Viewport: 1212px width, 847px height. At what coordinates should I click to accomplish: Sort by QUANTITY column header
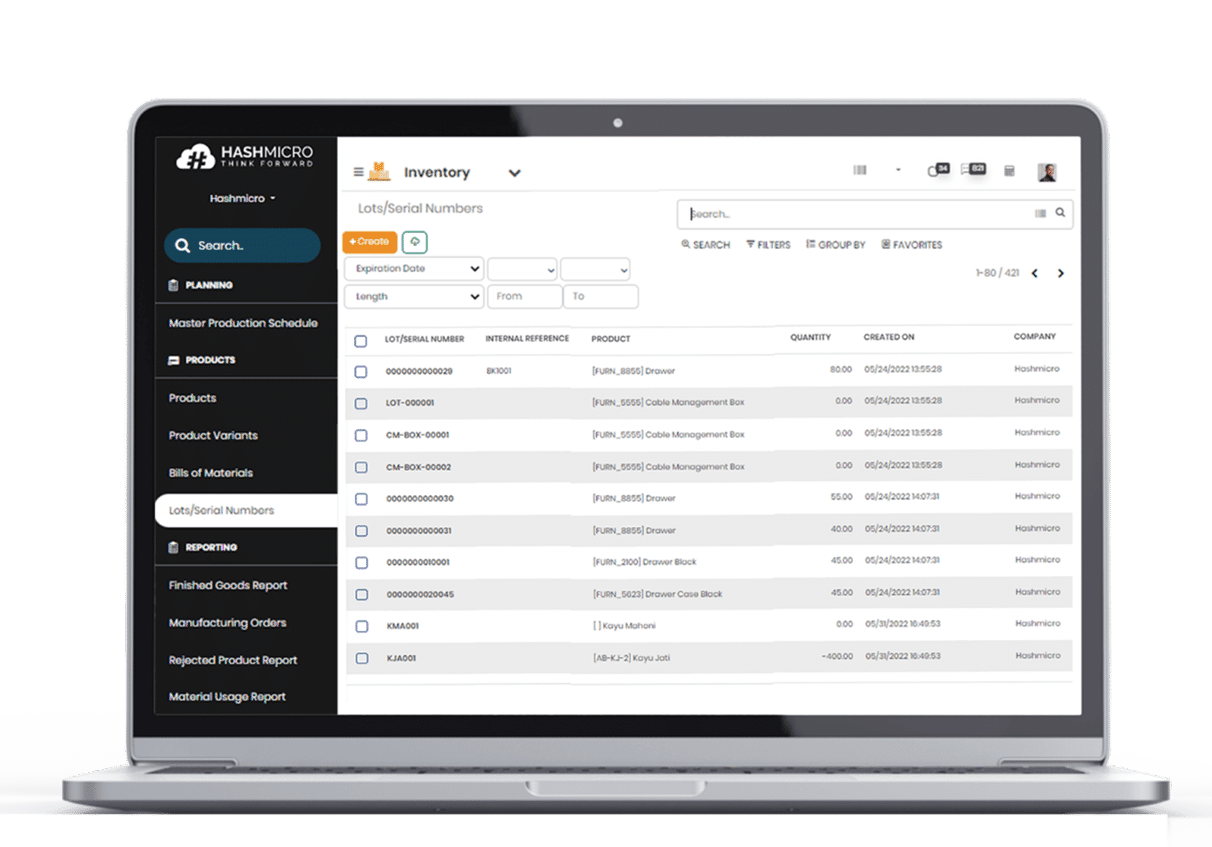click(x=810, y=338)
